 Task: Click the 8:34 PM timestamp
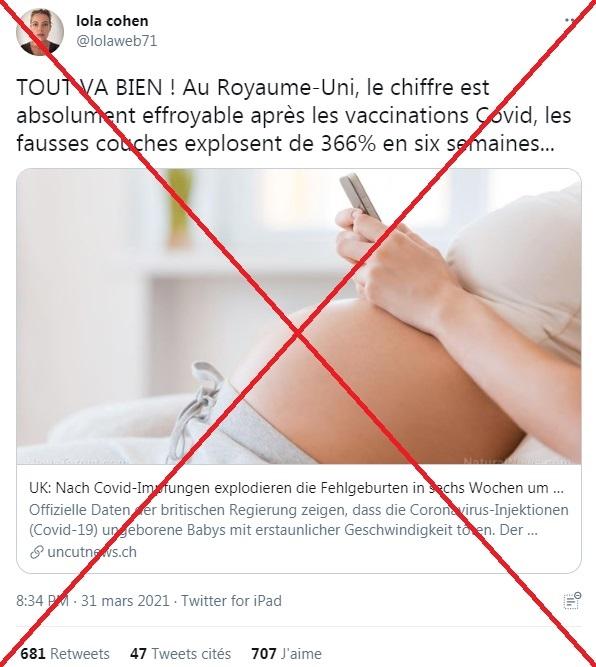pos(42,601)
